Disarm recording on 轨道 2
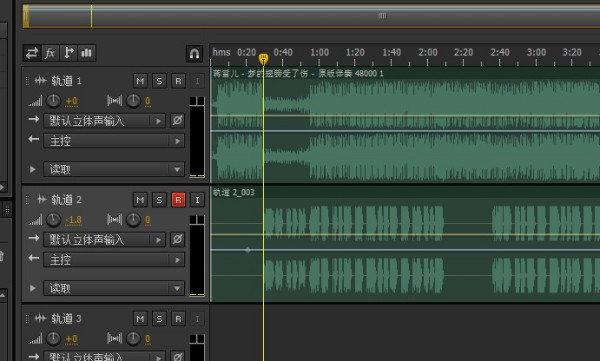Screen dimensions: 600x361 [178, 200]
